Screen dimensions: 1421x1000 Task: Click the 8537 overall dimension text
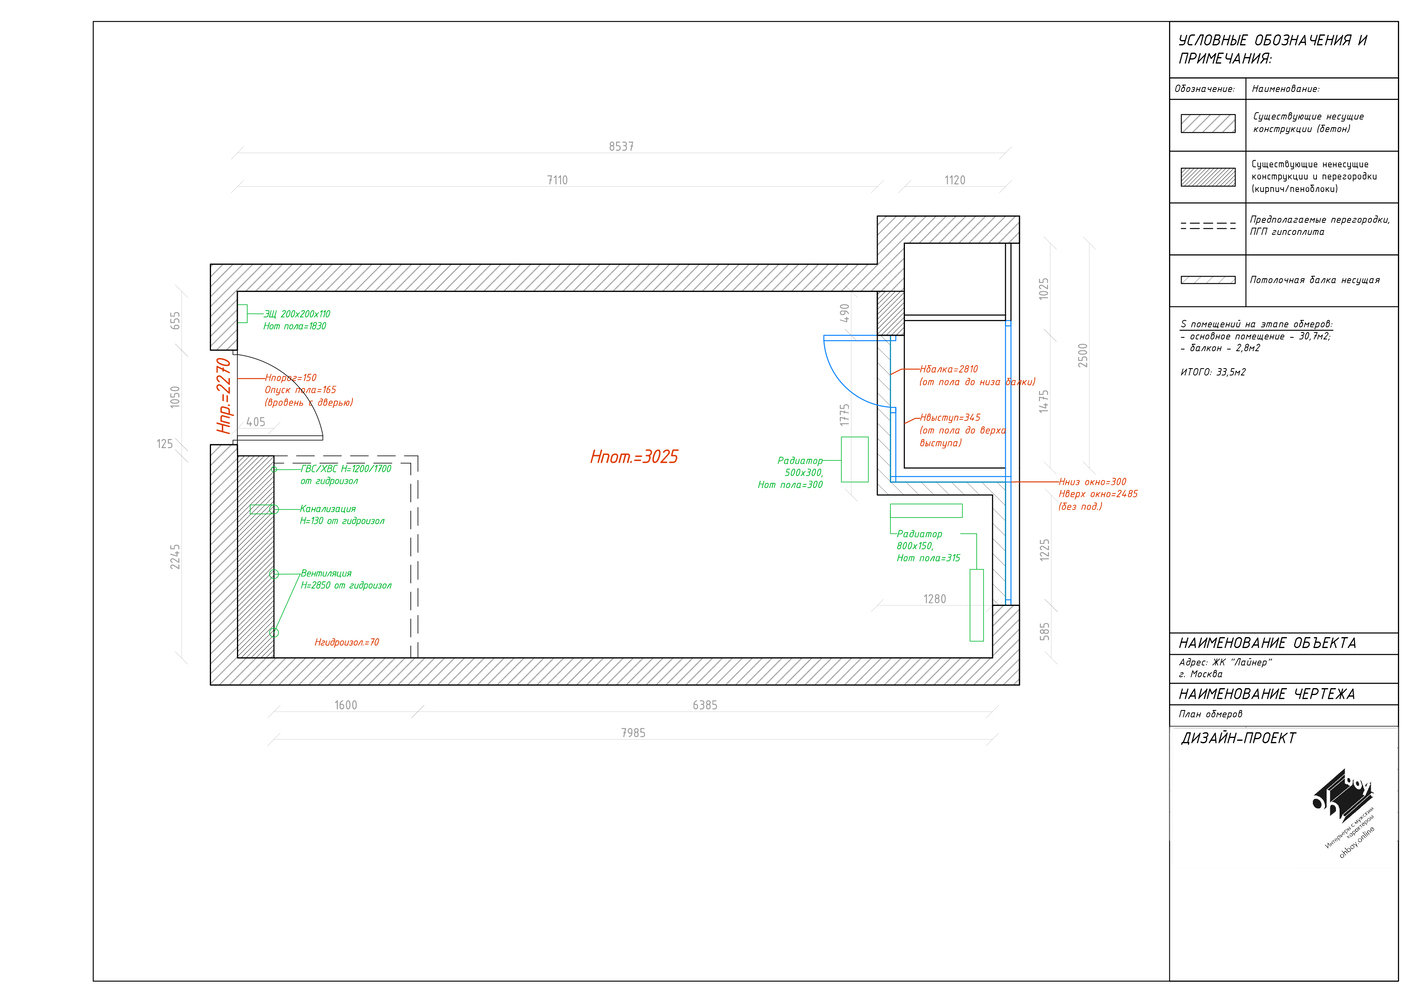point(621,147)
